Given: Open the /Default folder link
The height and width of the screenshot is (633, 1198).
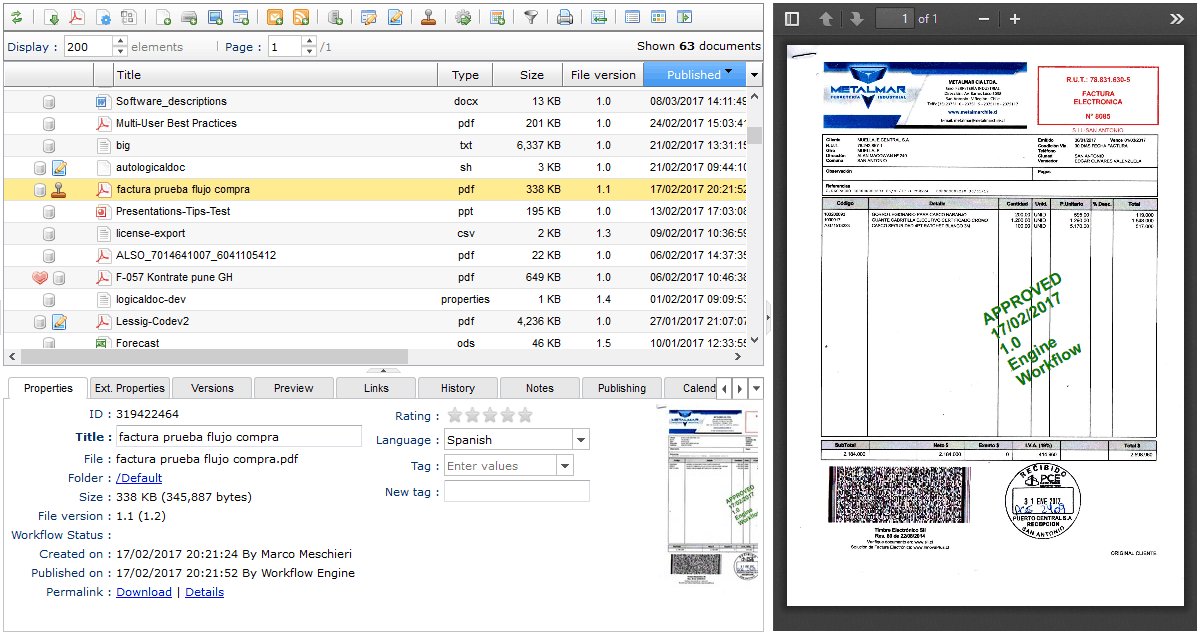Looking at the screenshot, I should [x=139, y=478].
